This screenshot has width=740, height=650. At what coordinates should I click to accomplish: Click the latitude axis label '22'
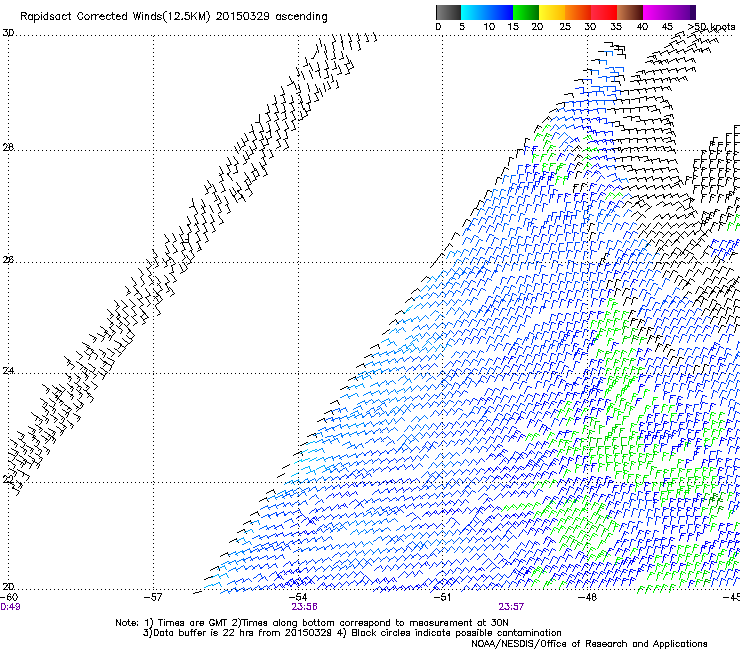coord(8,480)
